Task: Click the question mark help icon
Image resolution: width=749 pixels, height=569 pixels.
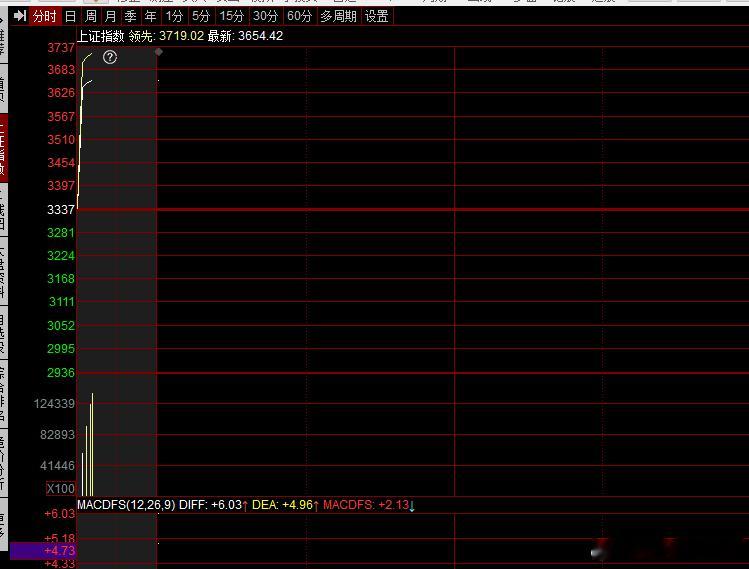Action: [x=110, y=57]
